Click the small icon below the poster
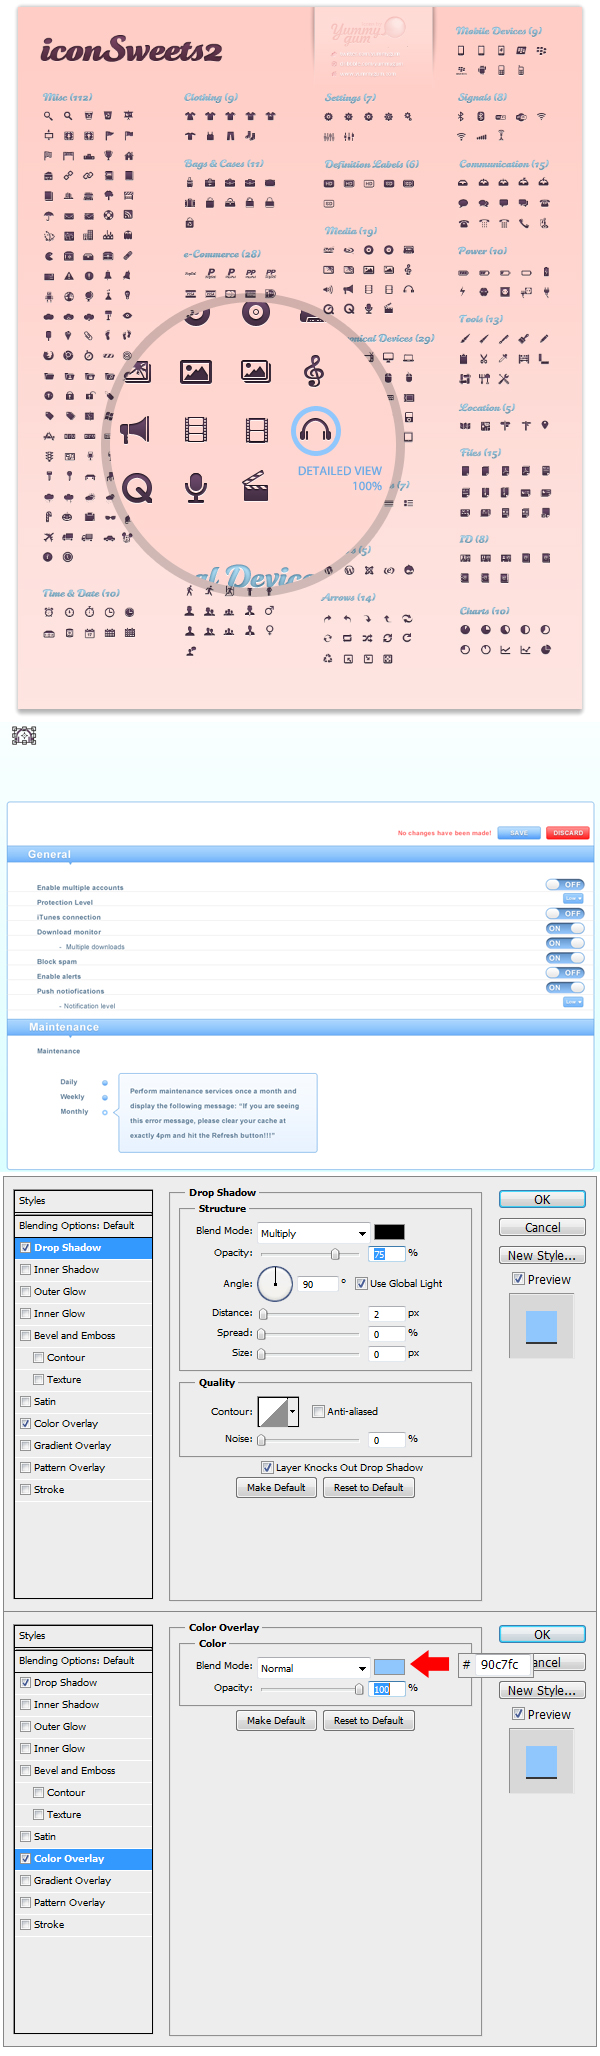600x2056 pixels. [x=24, y=736]
